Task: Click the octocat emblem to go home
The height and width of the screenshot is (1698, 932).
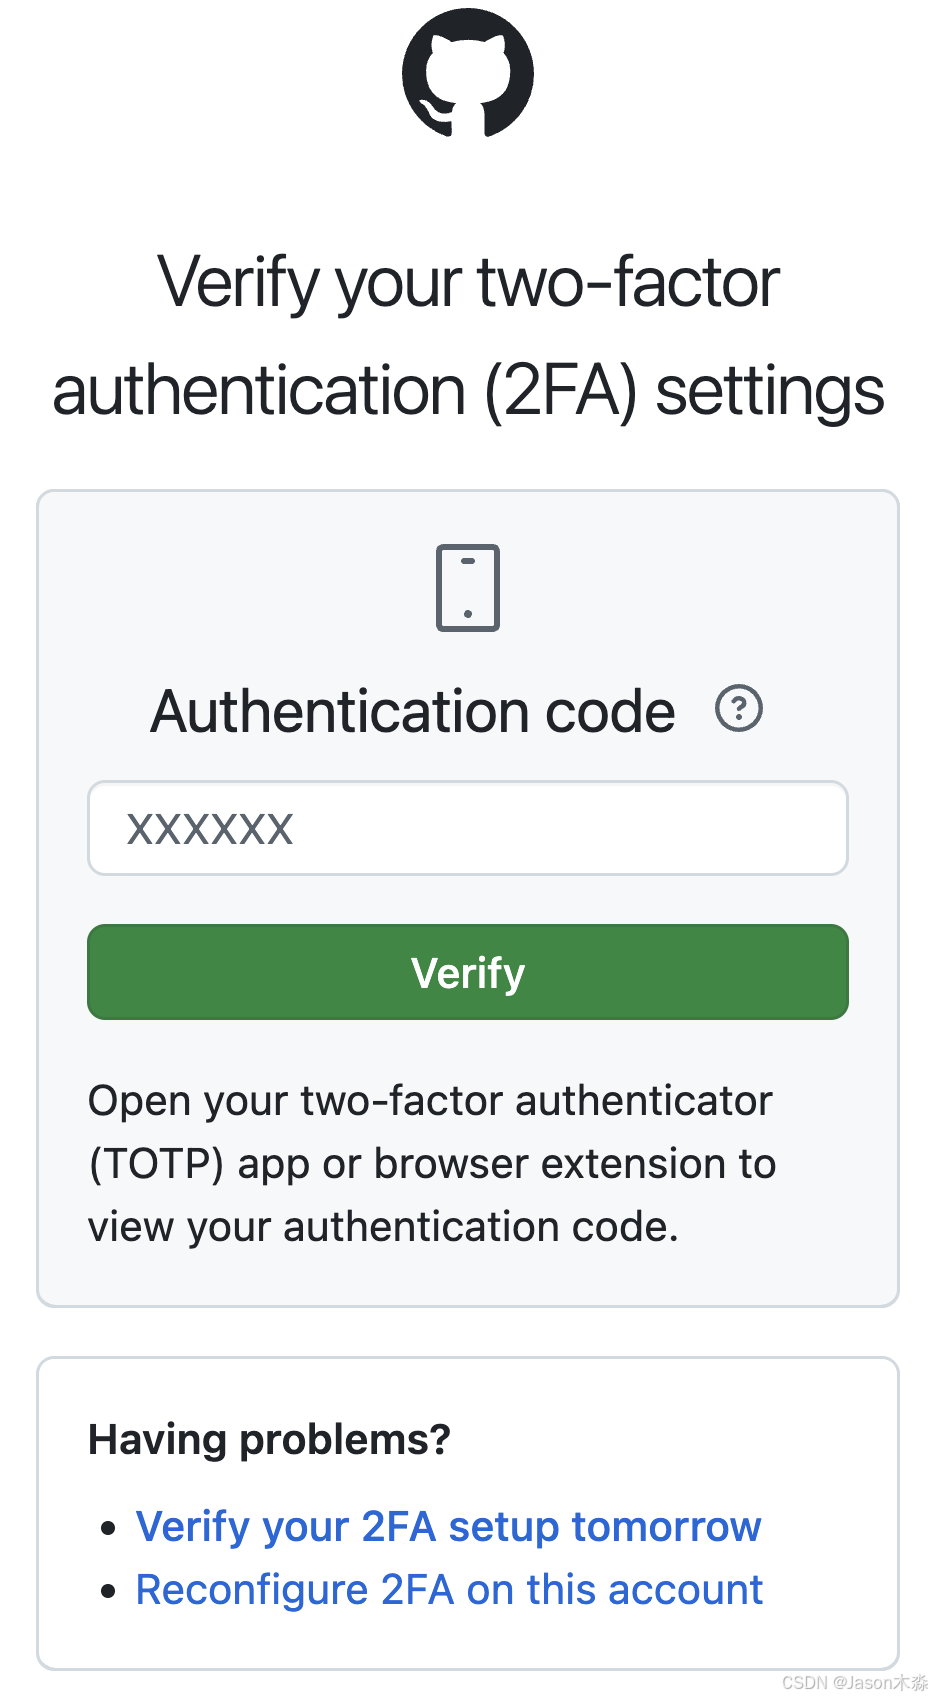Action: 466,72
